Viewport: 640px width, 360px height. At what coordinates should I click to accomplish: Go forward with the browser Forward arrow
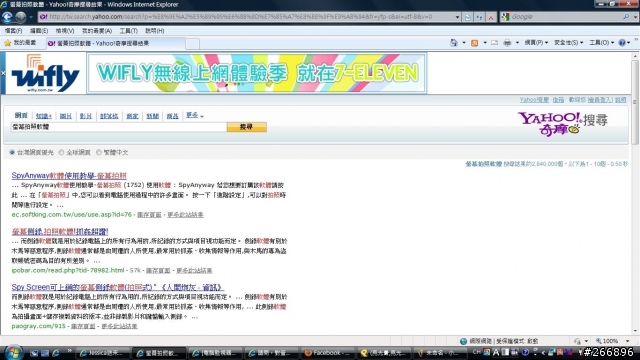[x=20, y=17]
